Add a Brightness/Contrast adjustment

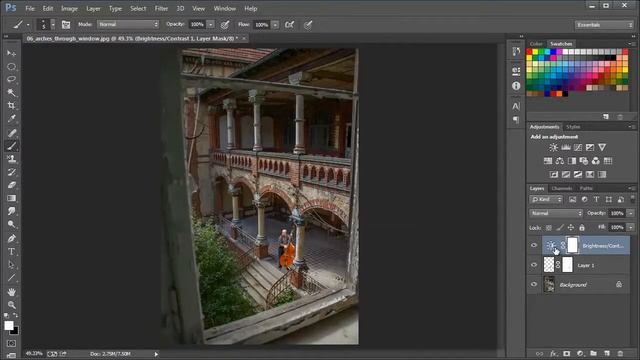point(553,147)
